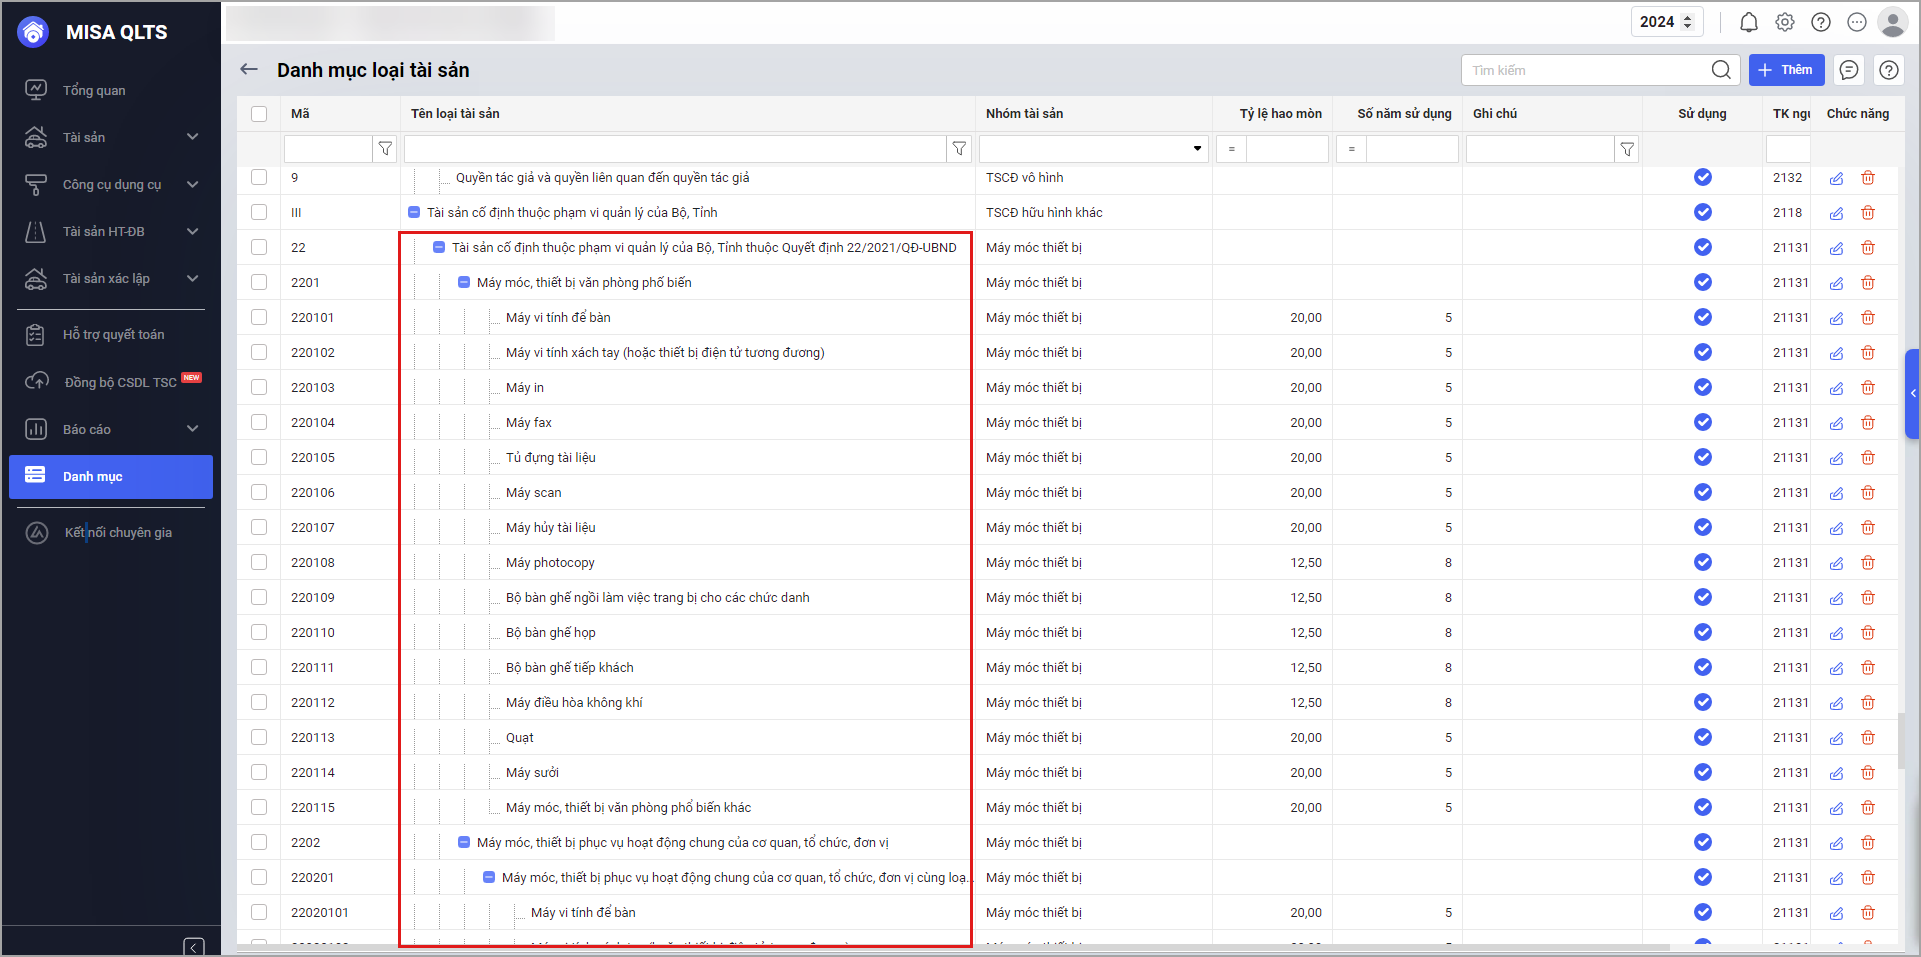
Task: Open the filter icon for Mã column
Action: 385,149
